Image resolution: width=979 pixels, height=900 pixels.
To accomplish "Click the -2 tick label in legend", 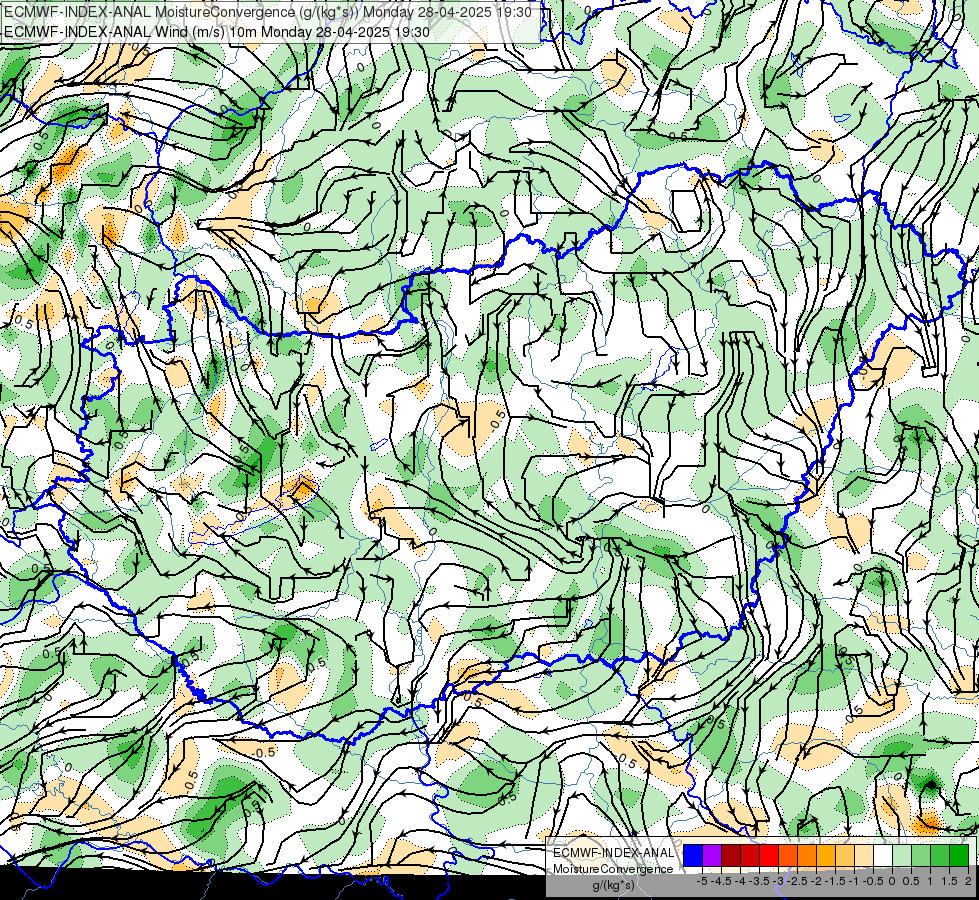I will pos(817,881).
